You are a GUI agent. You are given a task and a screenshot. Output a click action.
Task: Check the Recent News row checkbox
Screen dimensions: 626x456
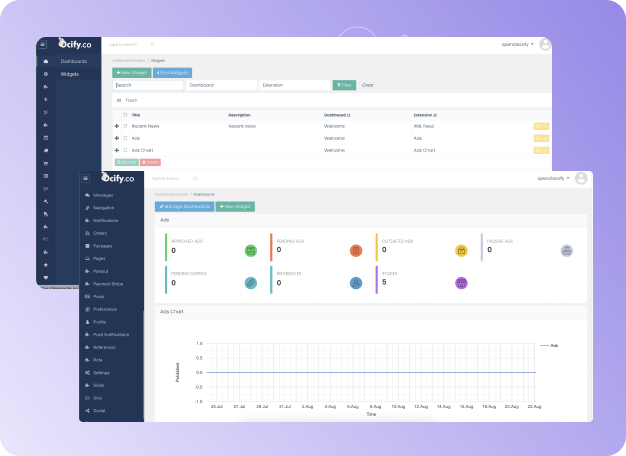point(125,127)
